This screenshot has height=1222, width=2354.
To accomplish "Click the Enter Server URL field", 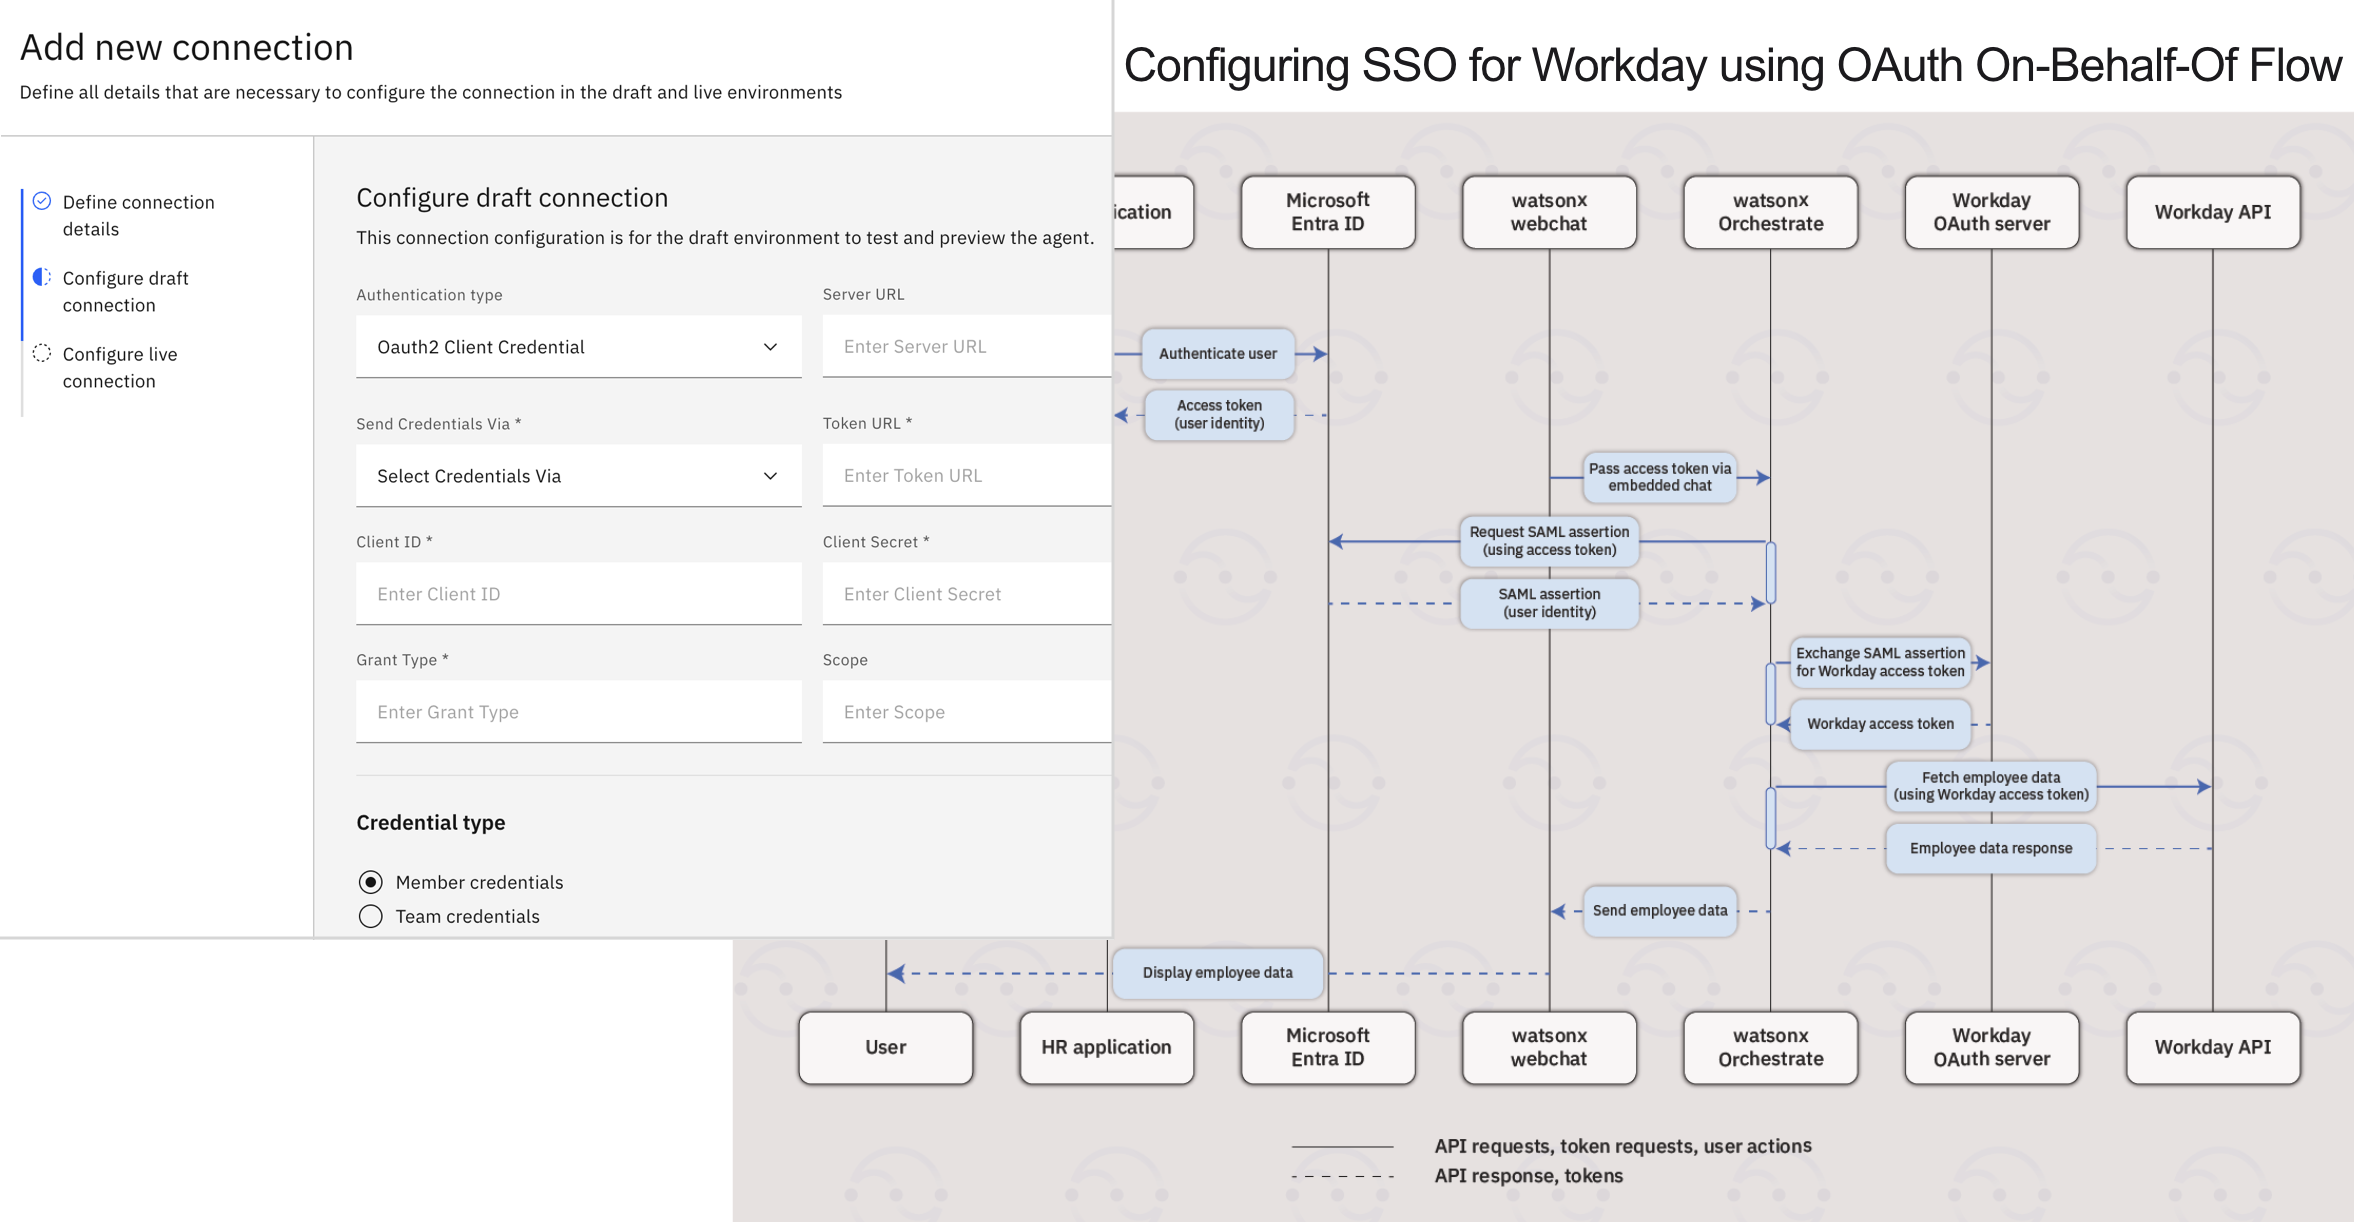I will tap(967, 346).
